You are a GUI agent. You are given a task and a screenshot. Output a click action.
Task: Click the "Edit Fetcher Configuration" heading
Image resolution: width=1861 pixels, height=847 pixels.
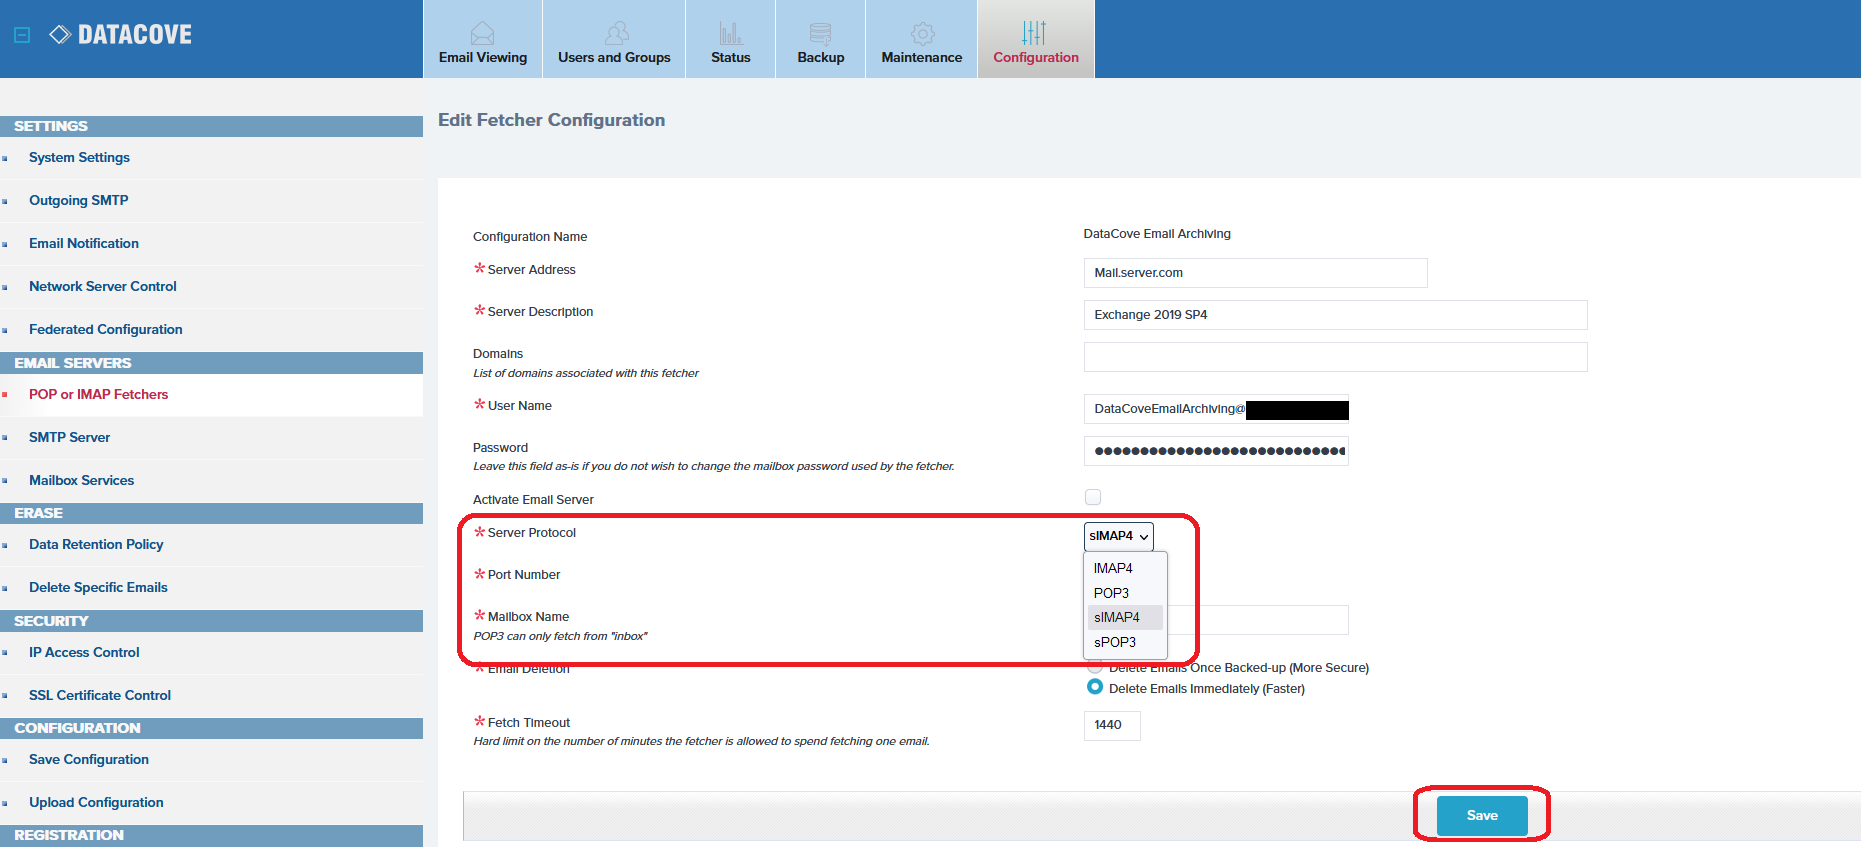551,120
